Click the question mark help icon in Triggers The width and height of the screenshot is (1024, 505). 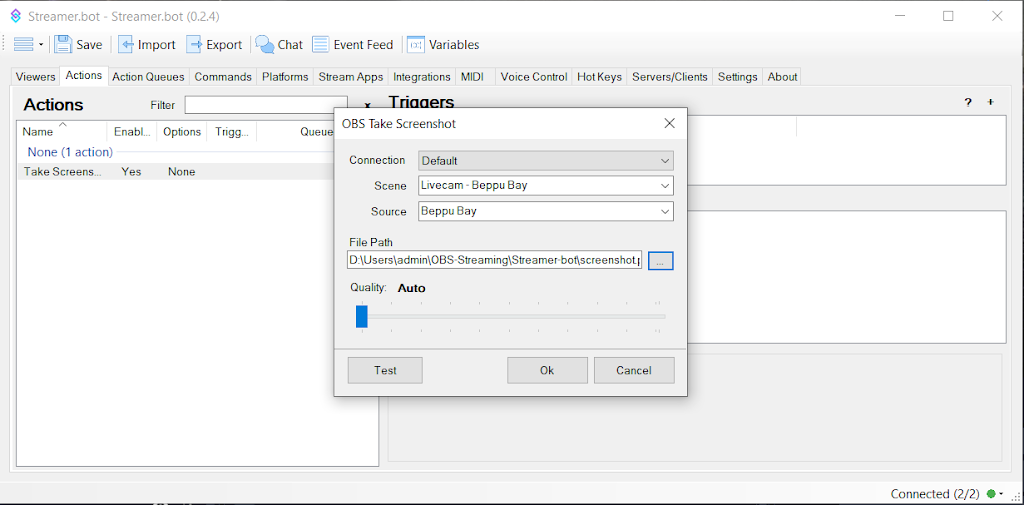point(968,103)
